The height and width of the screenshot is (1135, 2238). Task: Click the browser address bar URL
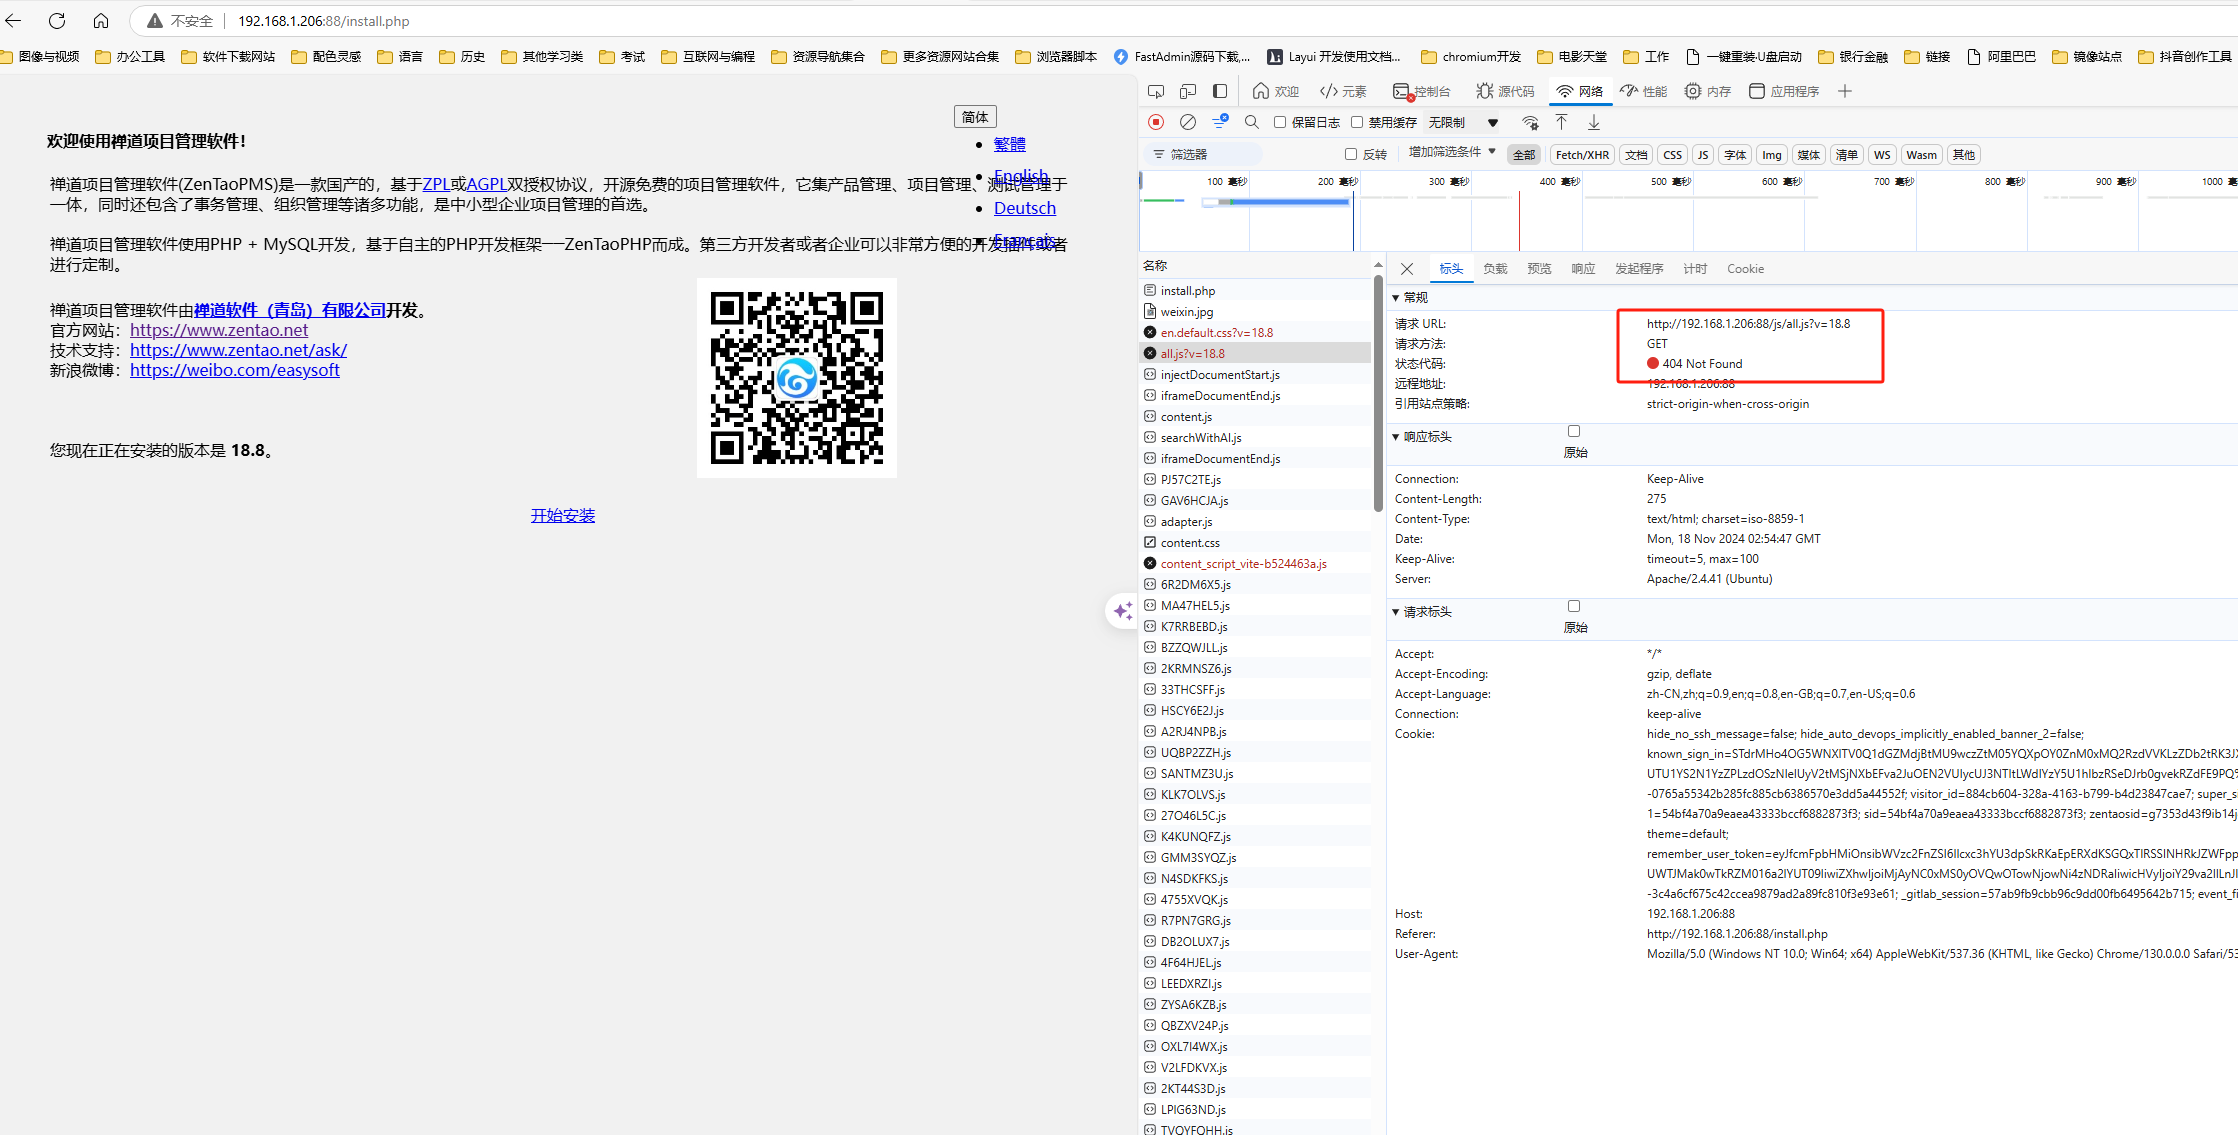(324, 21)
